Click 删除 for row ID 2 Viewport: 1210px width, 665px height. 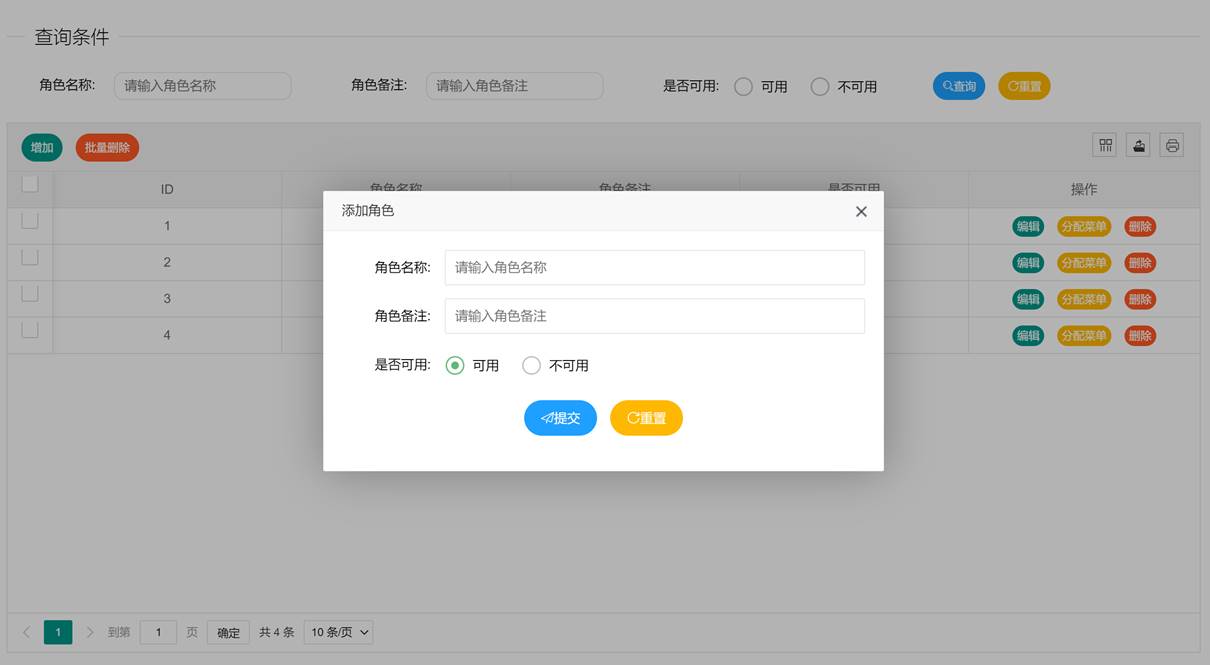point(1140,263)
